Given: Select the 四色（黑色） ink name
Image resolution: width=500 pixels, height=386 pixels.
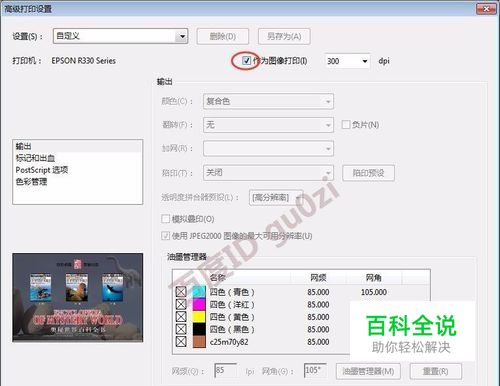Looking at the screenshot, I should point(232,329).
